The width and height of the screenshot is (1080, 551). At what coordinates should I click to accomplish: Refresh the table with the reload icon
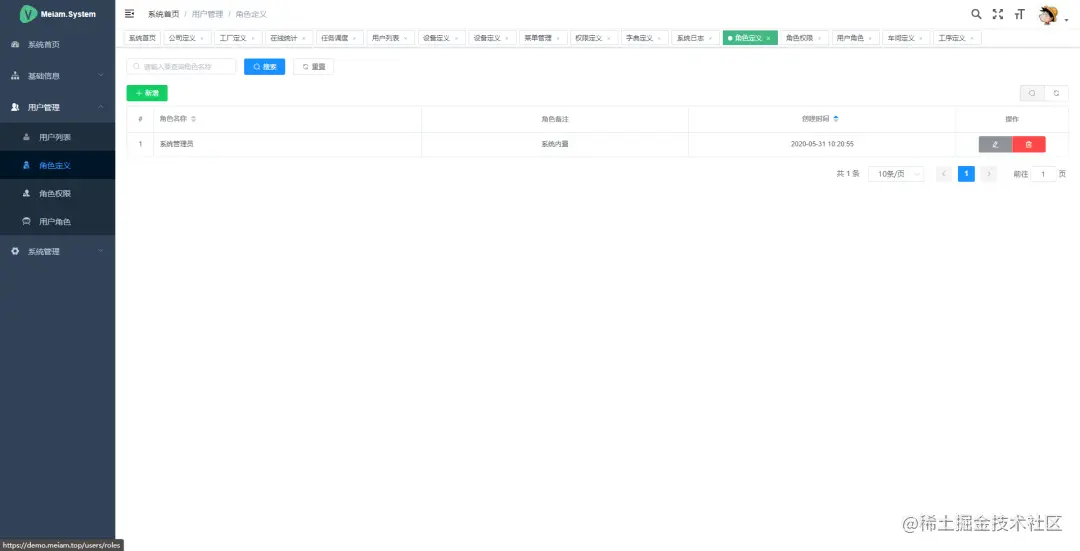click(x=1056, y=93)
